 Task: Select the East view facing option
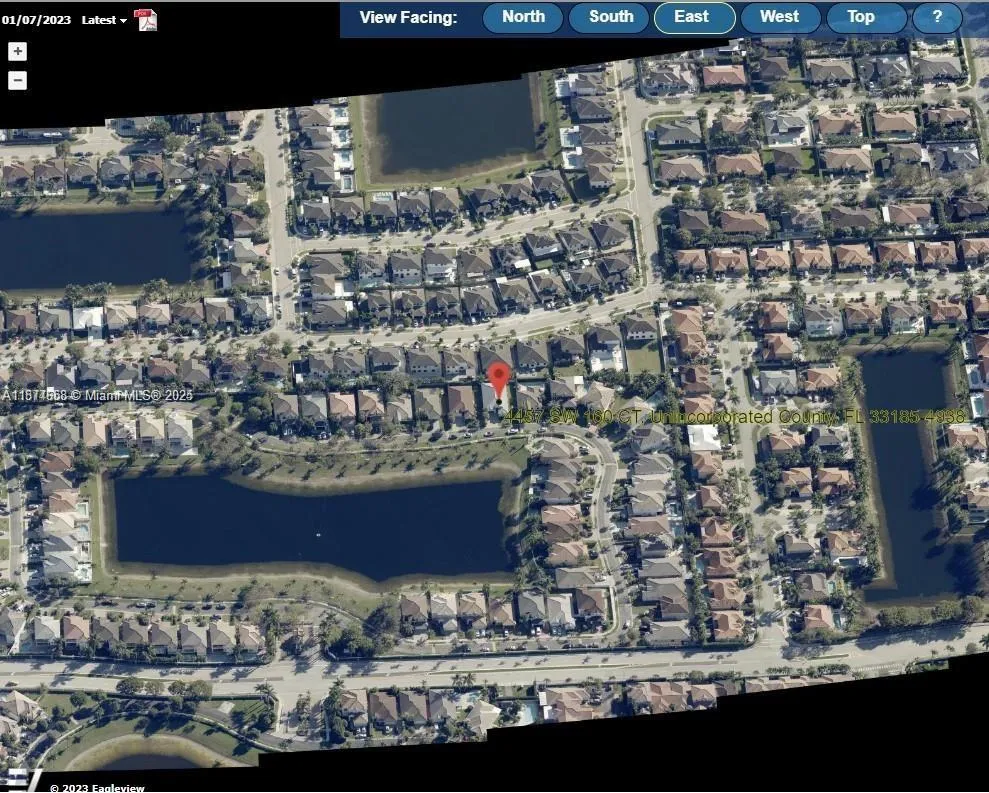tap(693, 17)
